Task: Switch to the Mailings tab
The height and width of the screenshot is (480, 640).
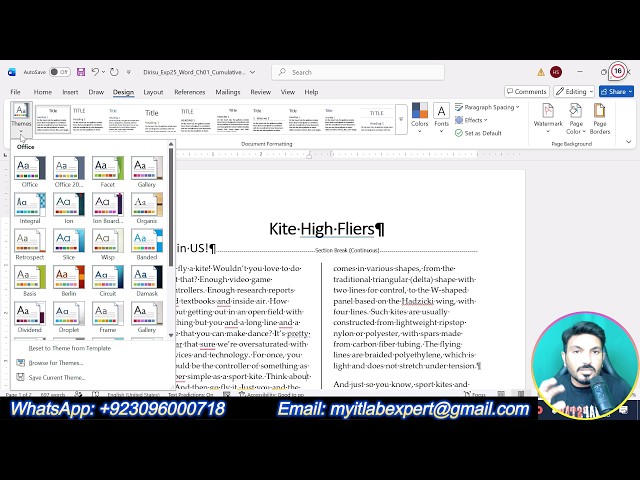Action: coord(228,92)
